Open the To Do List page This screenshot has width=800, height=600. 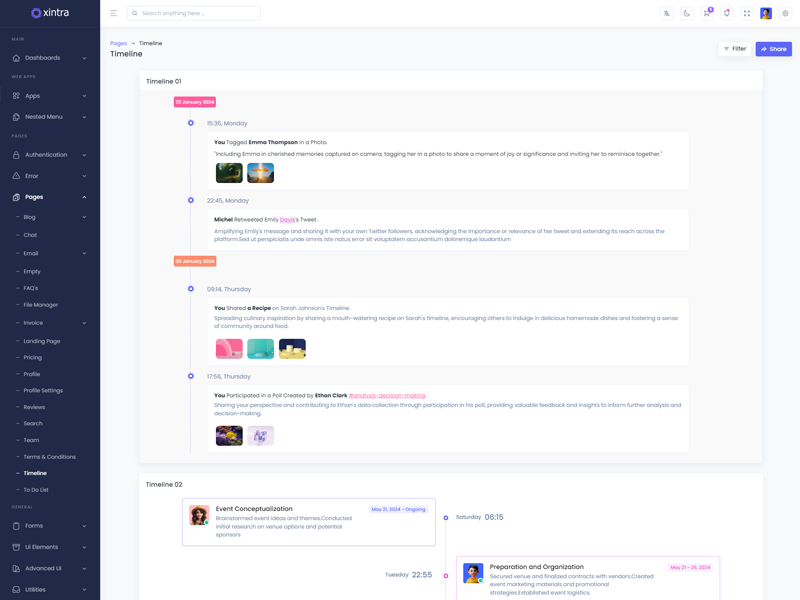tap(36, 490)
